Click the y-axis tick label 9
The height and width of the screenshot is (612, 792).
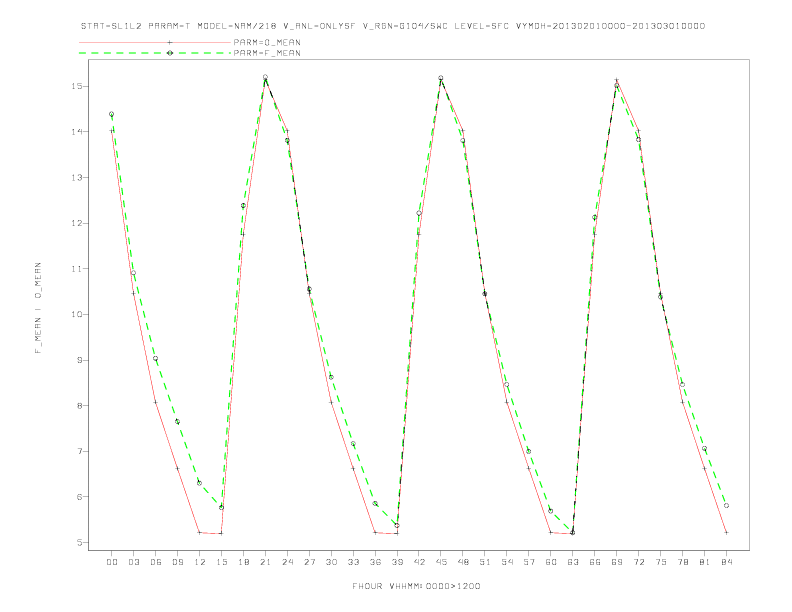80,360
